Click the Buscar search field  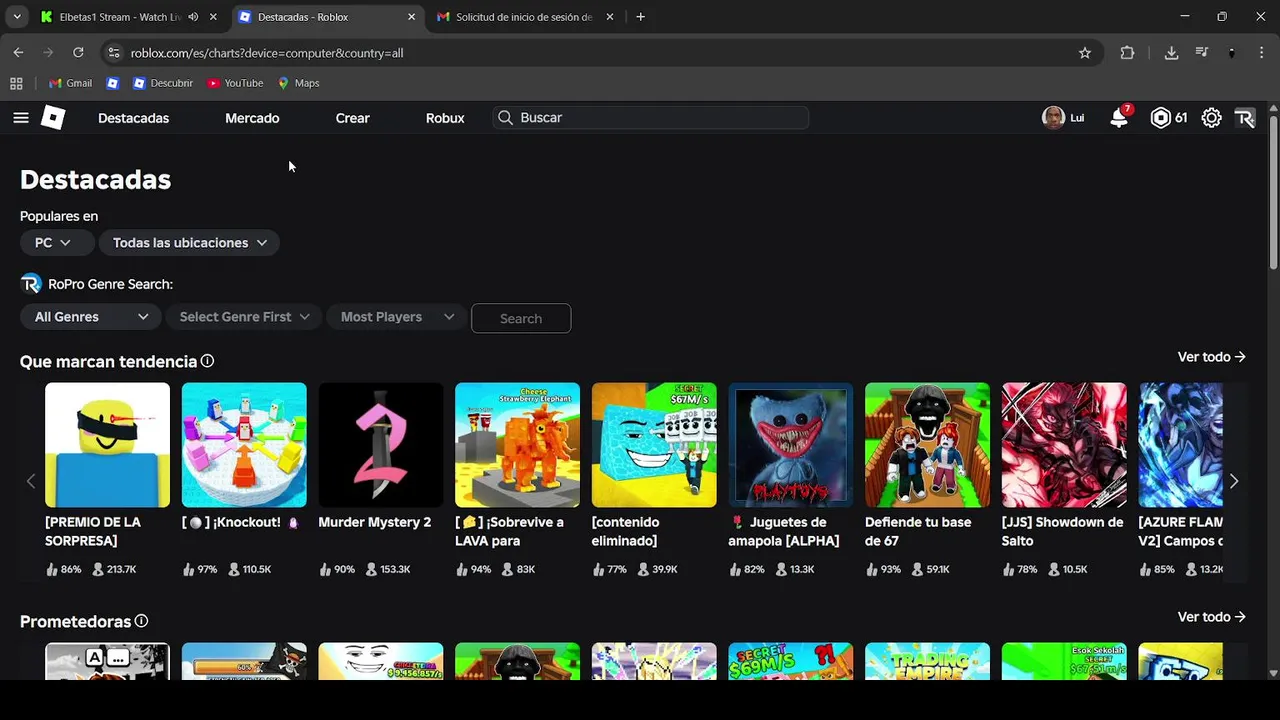tap(650, 118)
